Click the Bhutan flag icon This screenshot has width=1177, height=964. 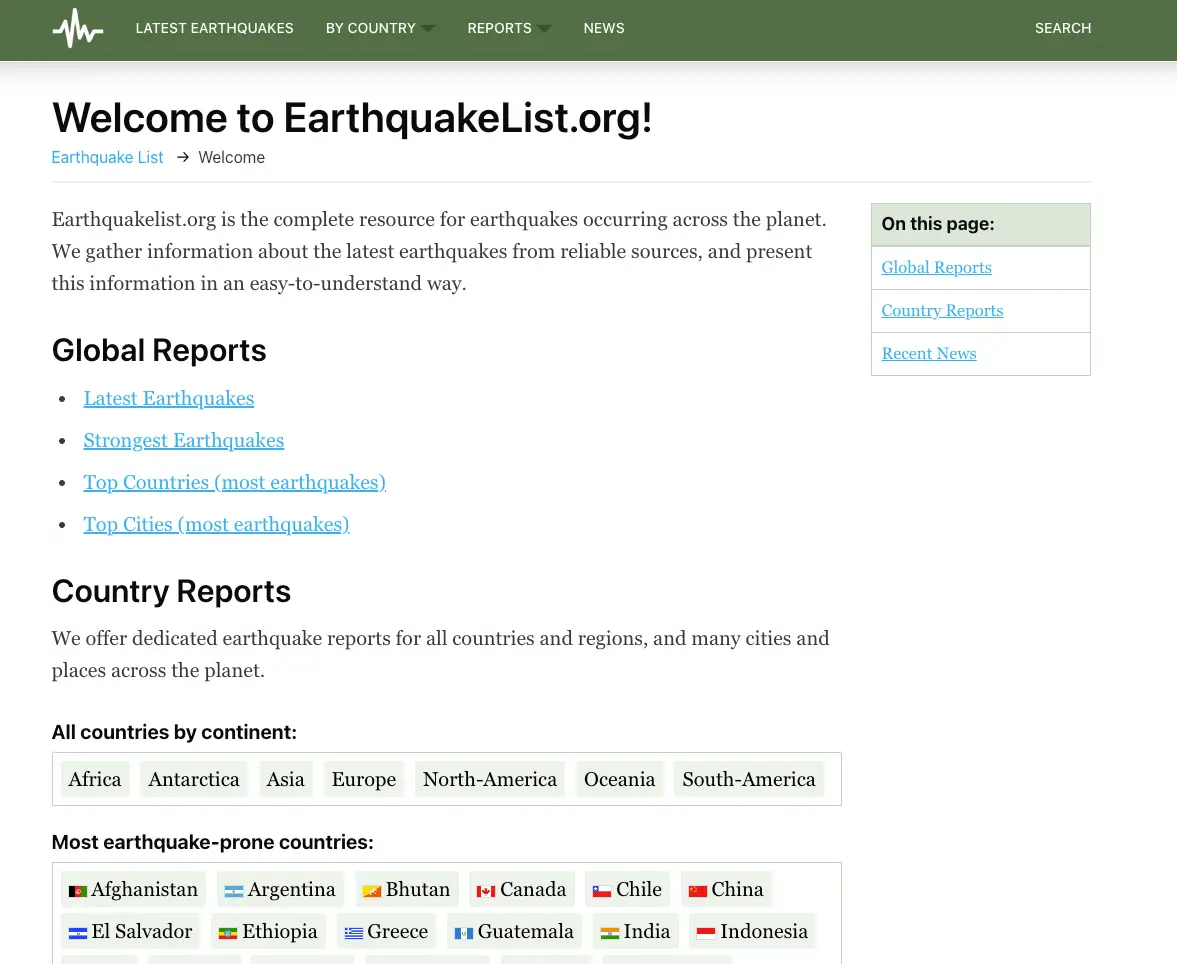372,891
